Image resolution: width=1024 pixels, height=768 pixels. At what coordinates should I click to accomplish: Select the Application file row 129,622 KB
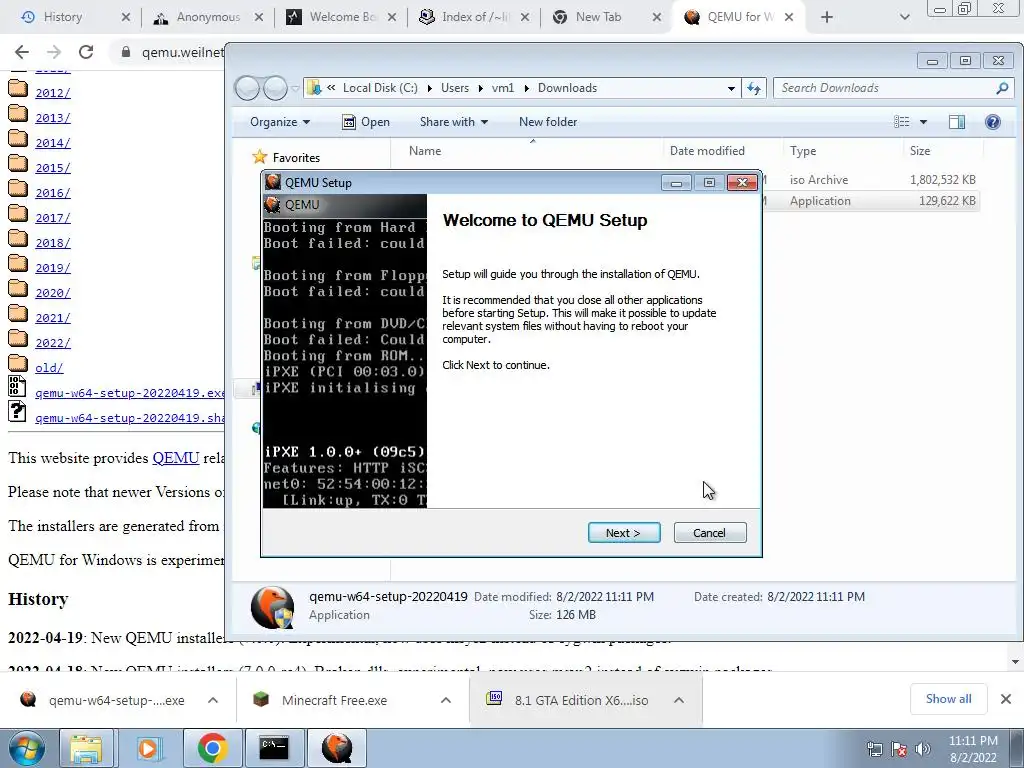[x=871, y=201]
